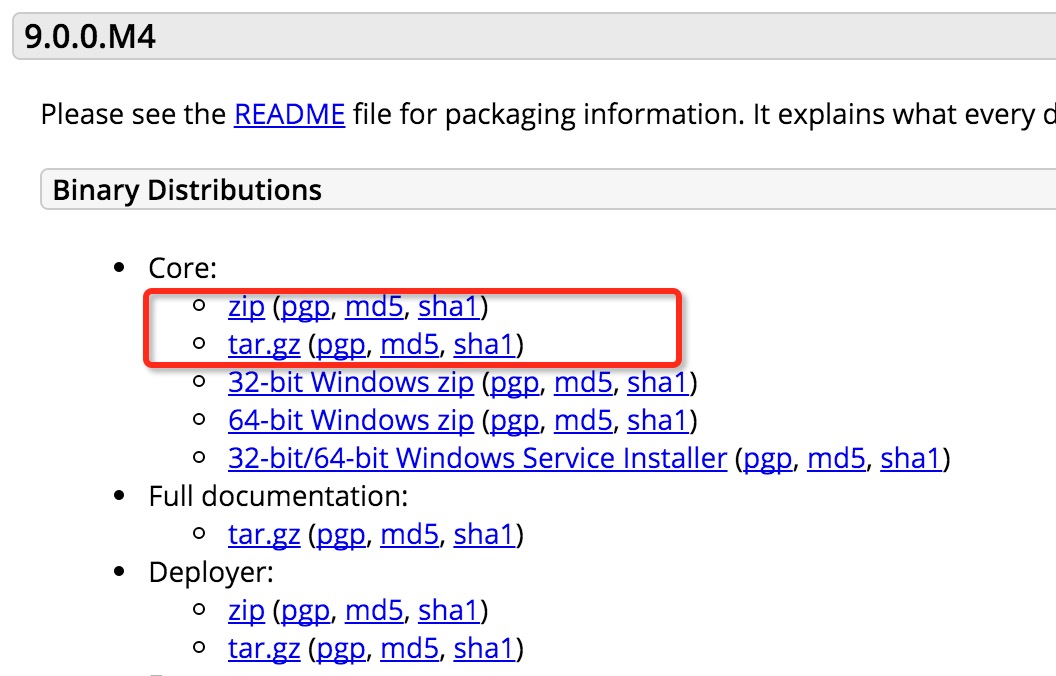Viewport: 1056px width, 676px height.
Task: Open pgp for 32-bit Windows zip
Action: pos(514,383)
